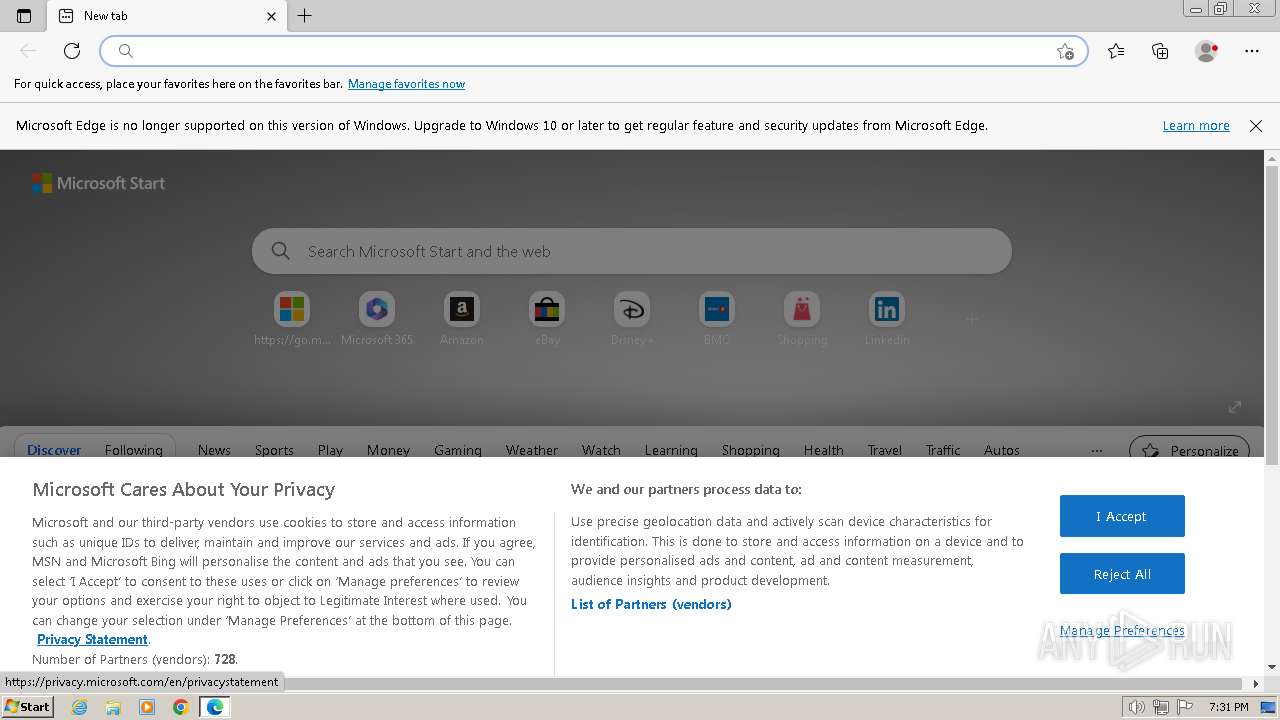
Task: Expand the page layout arrow icon
Action: coord(1235,406)
